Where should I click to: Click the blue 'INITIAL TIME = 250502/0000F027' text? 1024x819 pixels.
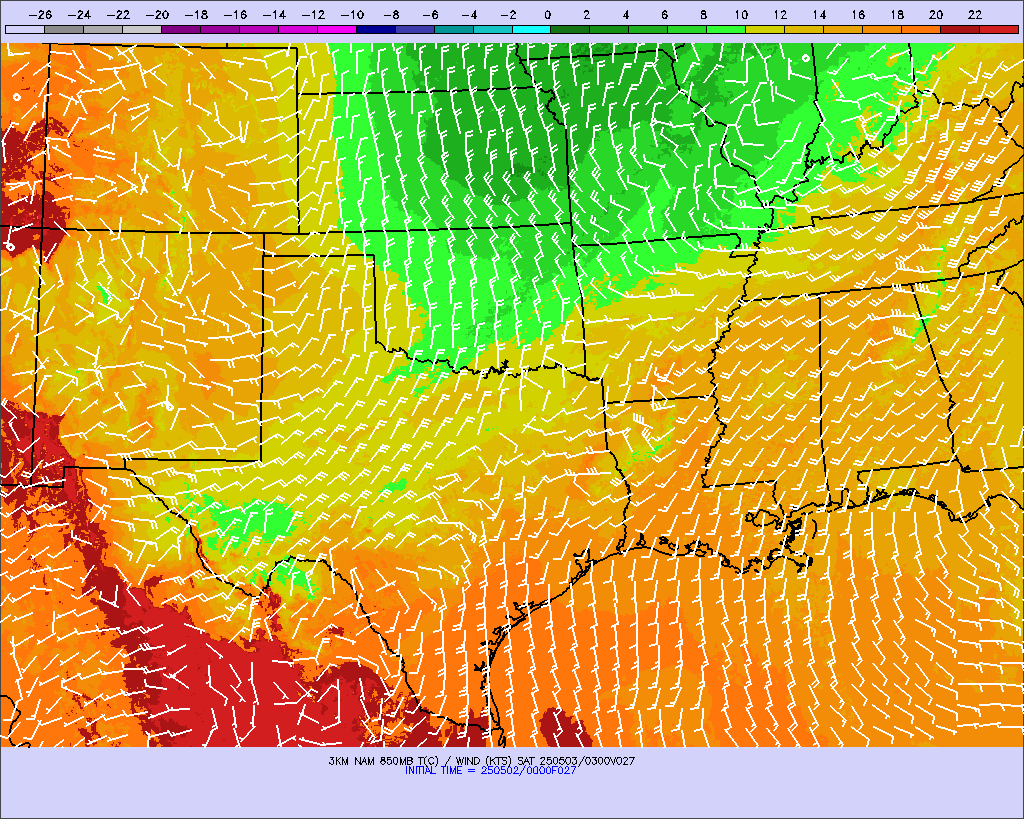490,771
